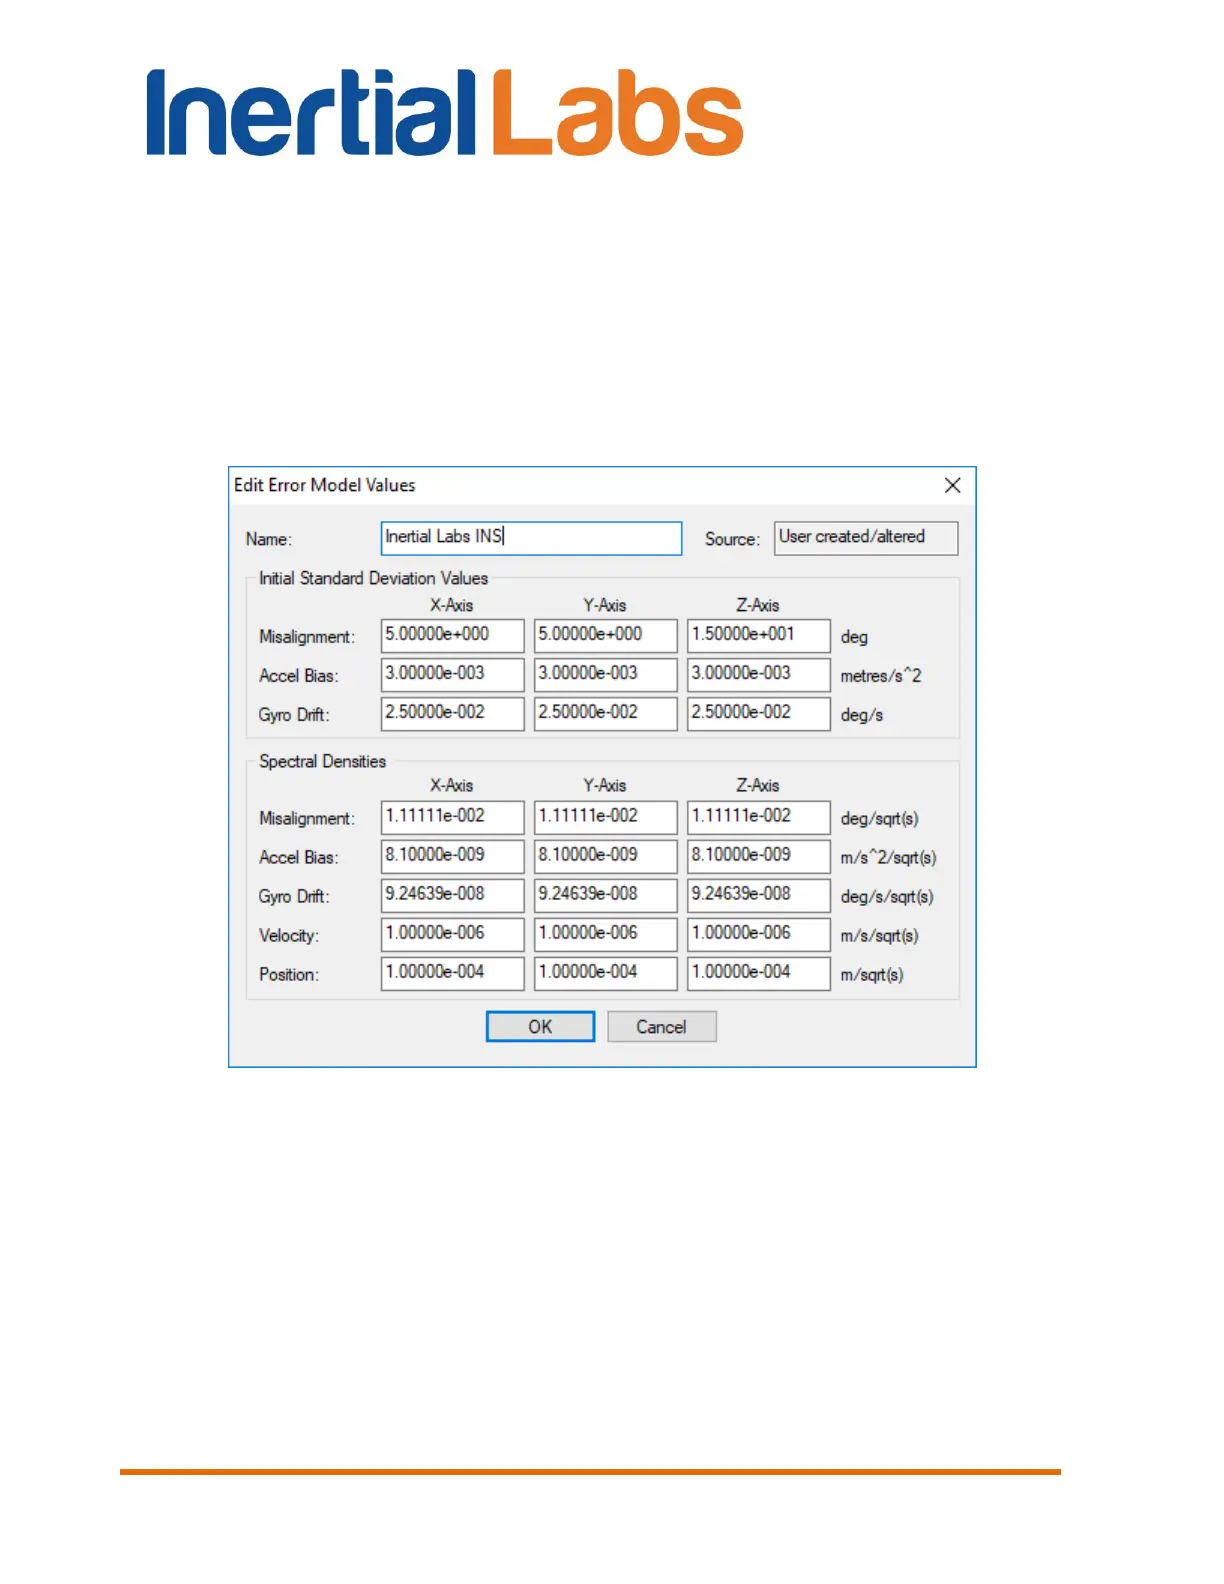Edit initial Accel Bias Z-Axis value field

[758, 674]
